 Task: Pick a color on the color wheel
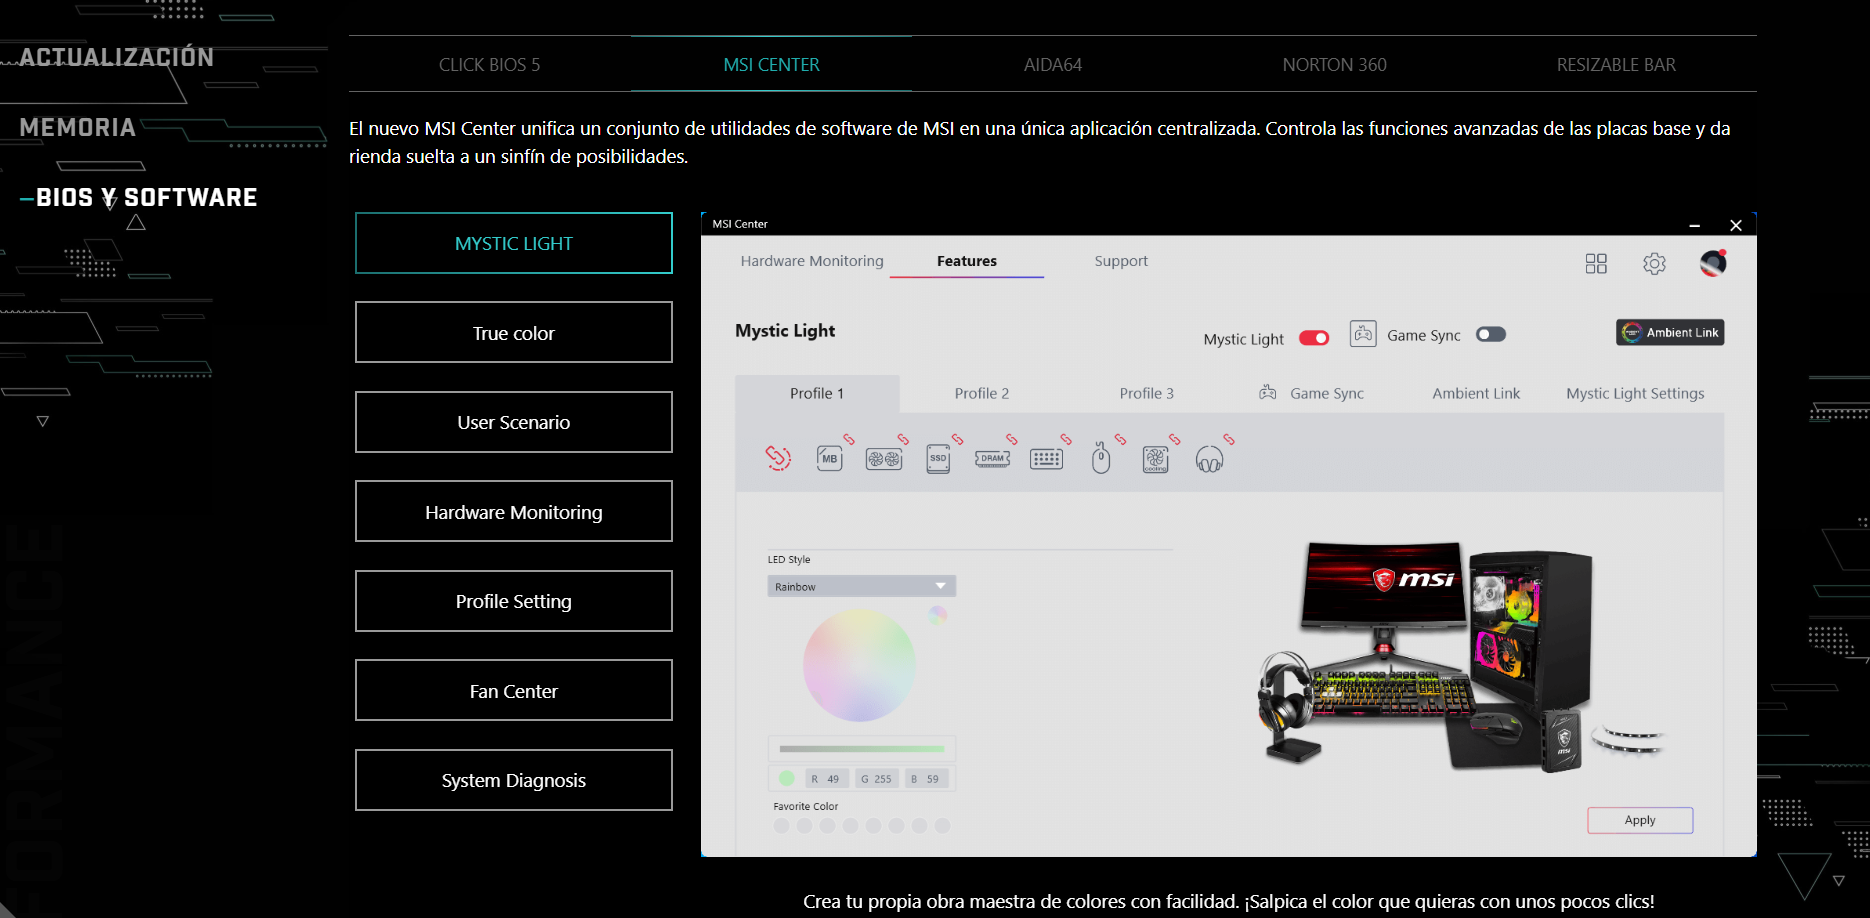(x=859, y=666)
